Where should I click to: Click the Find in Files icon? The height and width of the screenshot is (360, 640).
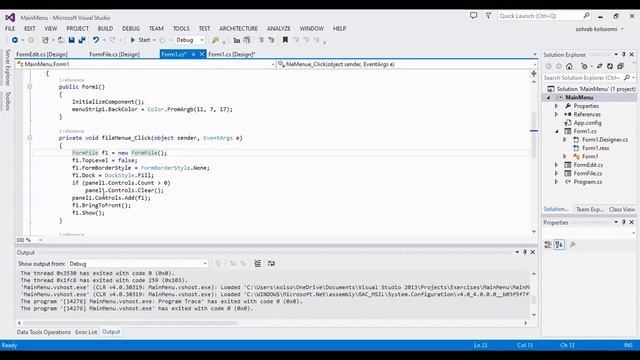point(216,40)
